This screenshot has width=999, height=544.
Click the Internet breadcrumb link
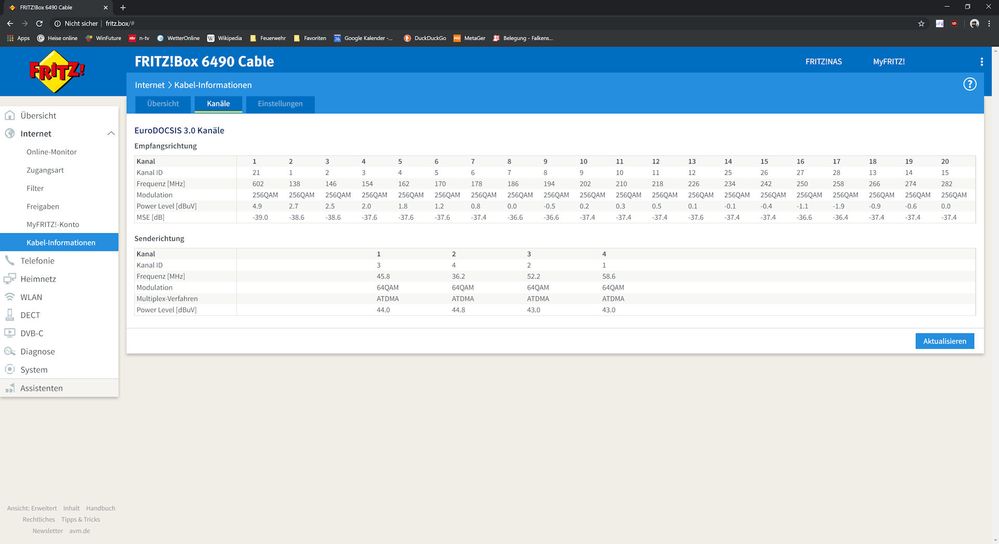150,85
